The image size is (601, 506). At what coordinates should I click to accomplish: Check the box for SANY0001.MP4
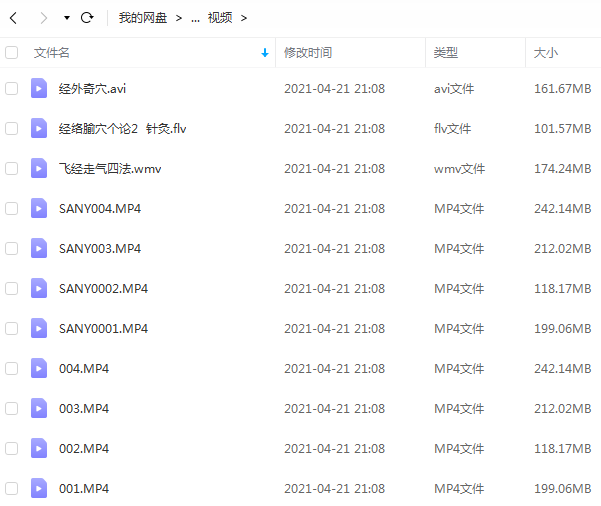click(x=11, y=329)
